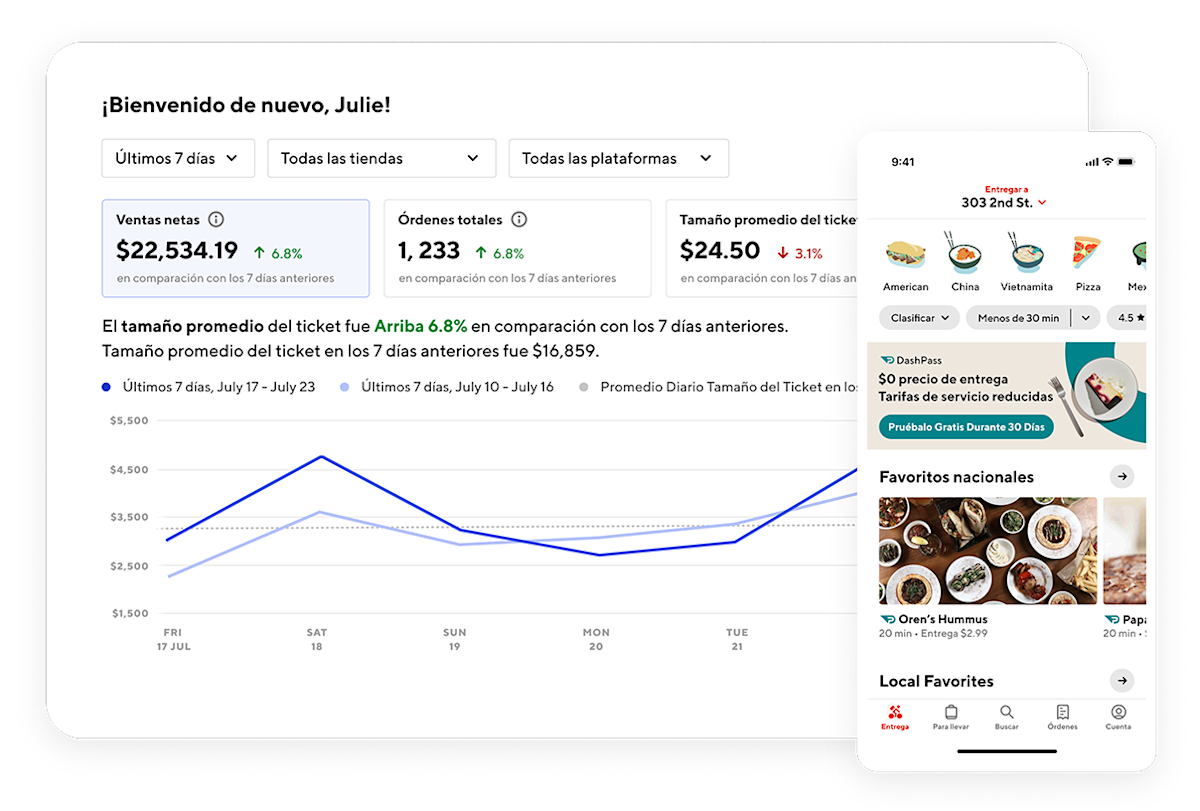Toggle the 4.5 star rating filter
Screen dimensions: 1200x811
[x=1128, y=318]
